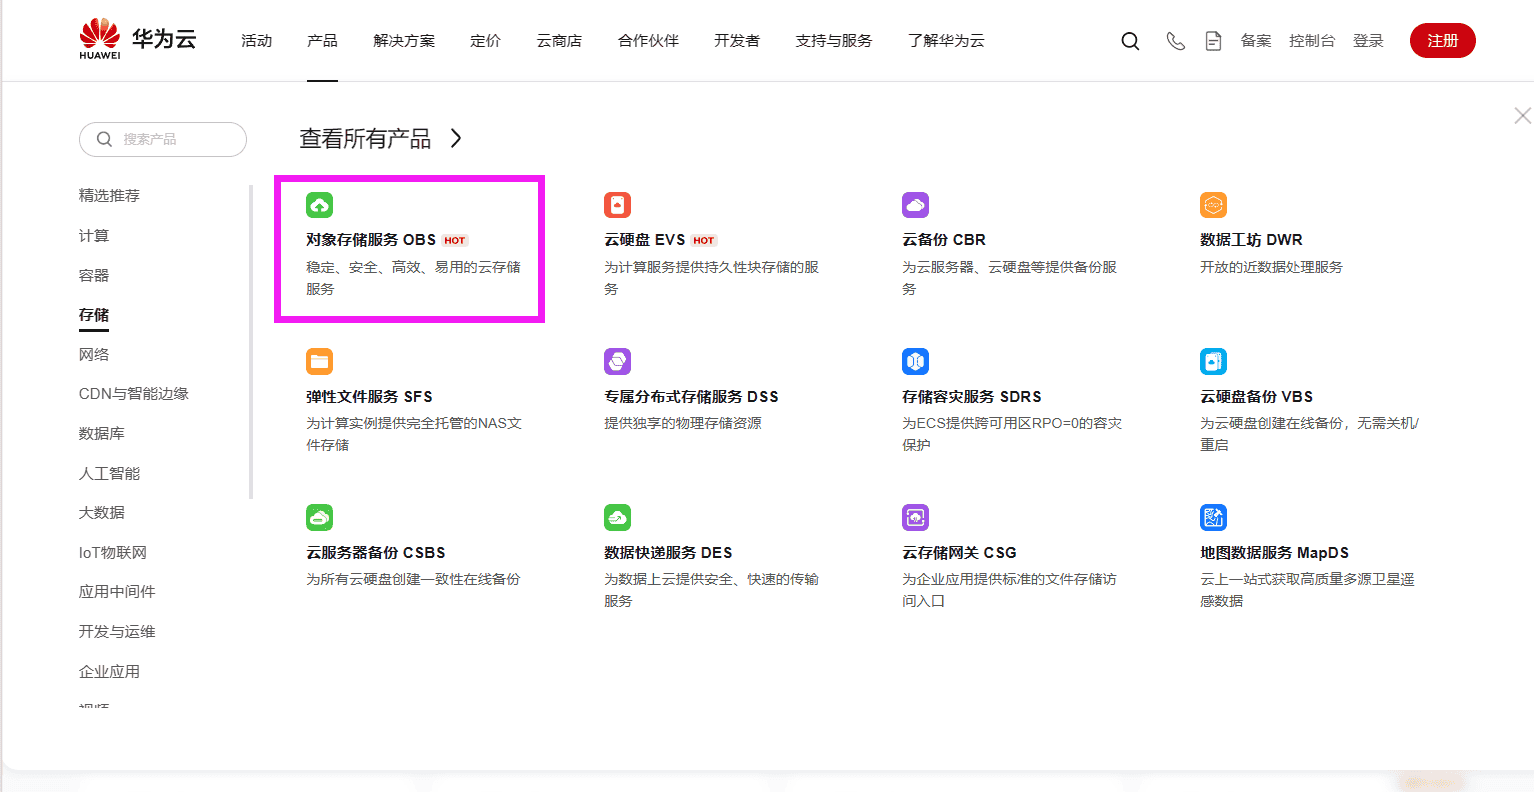
Task: Click inside the 搜索产品 search field
Action: coord(163,139)
